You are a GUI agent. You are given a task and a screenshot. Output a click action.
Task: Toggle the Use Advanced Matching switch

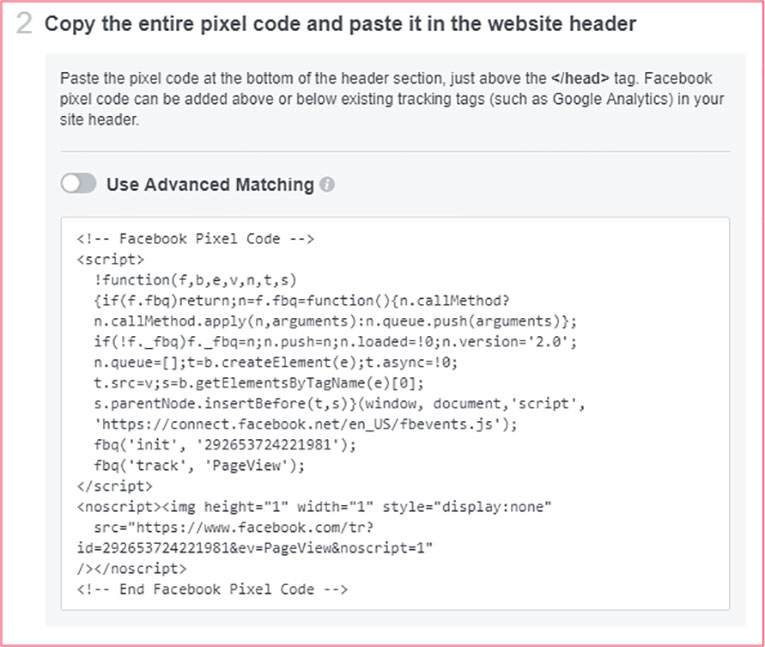coord(79,184)
